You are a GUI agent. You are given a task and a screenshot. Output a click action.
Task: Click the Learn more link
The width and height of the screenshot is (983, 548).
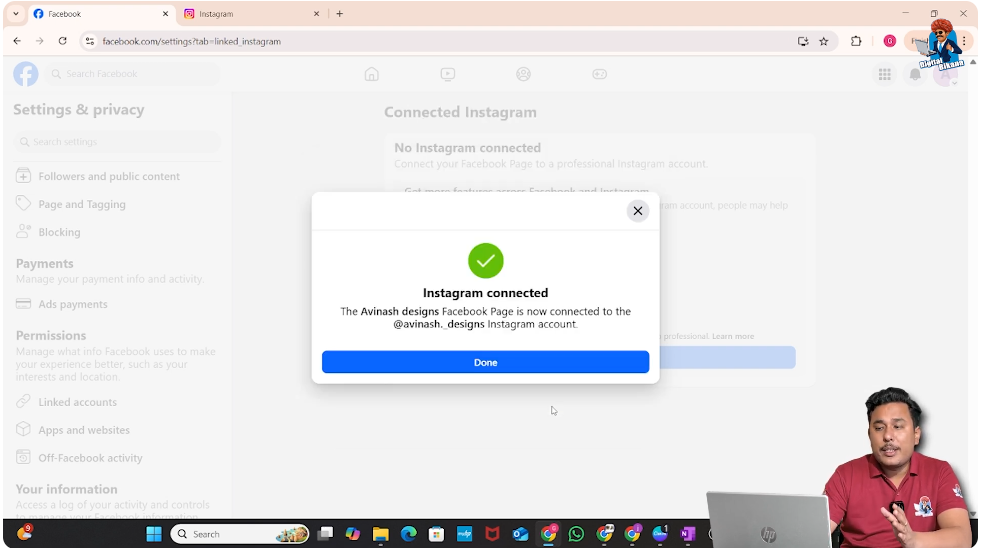coord(733,336)
